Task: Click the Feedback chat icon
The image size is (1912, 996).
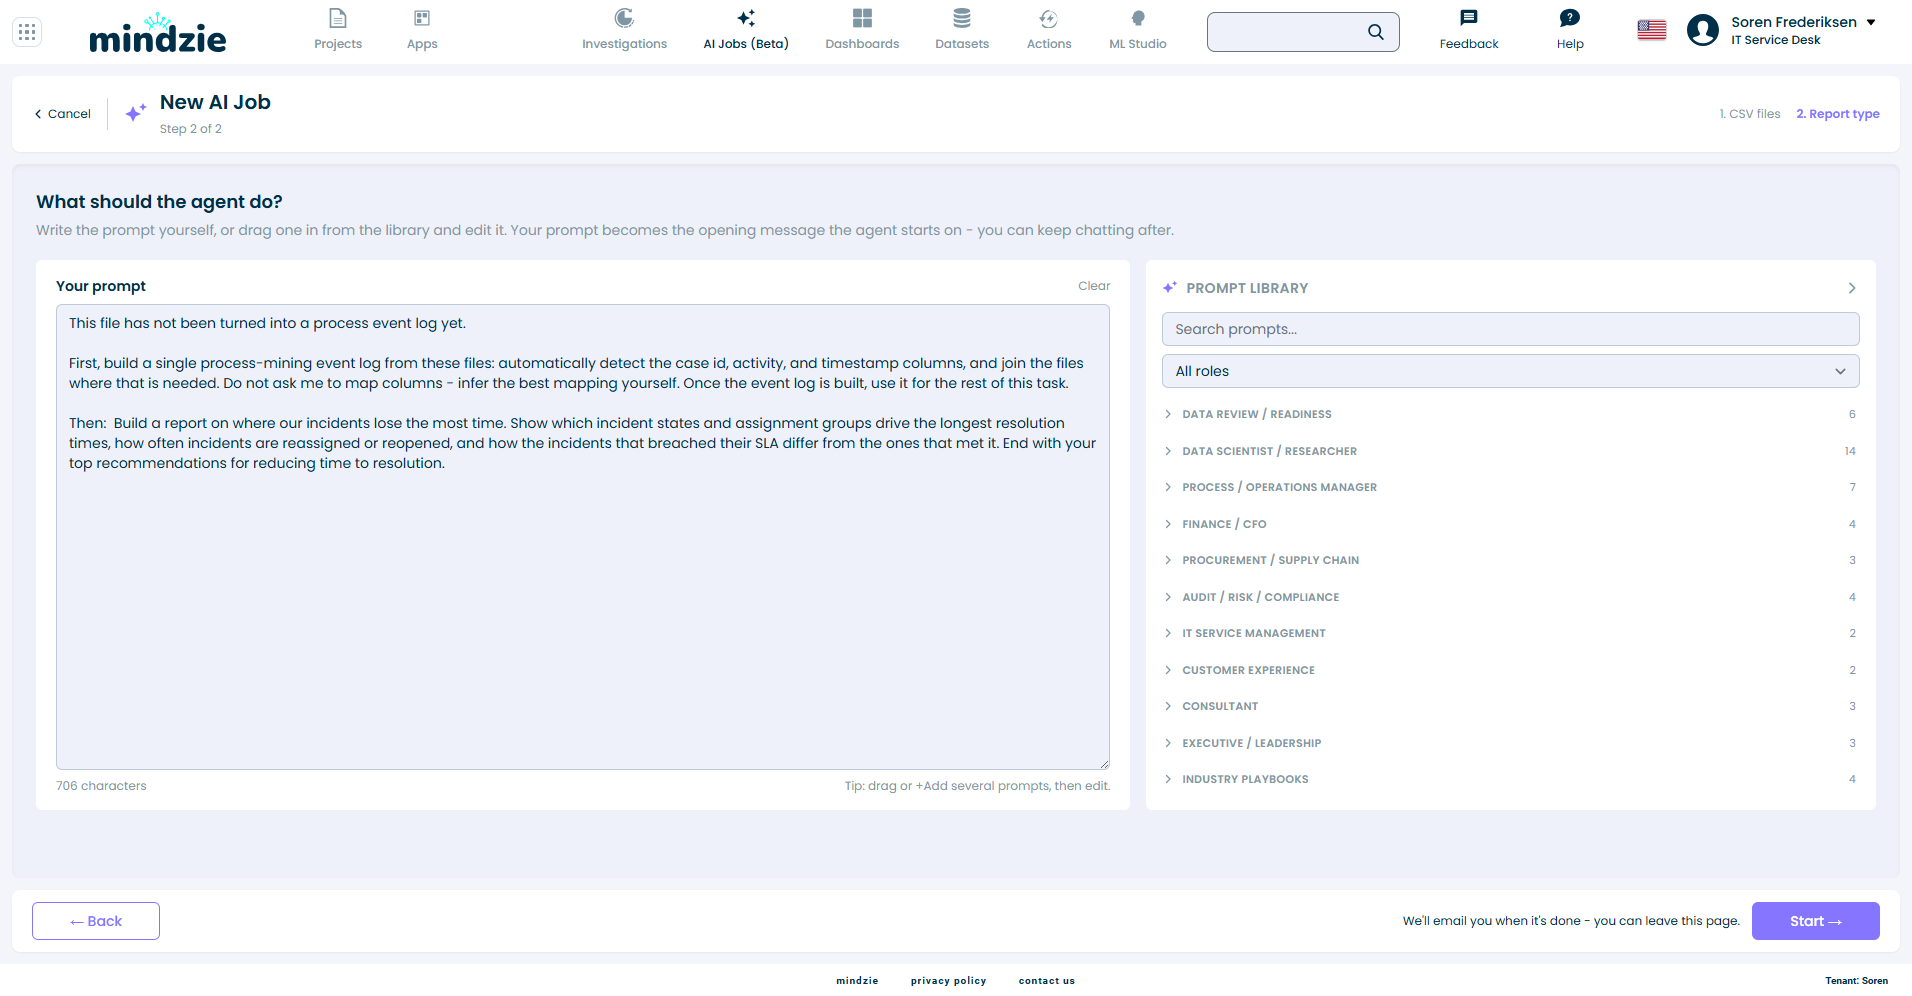Action: point(1469,18)
